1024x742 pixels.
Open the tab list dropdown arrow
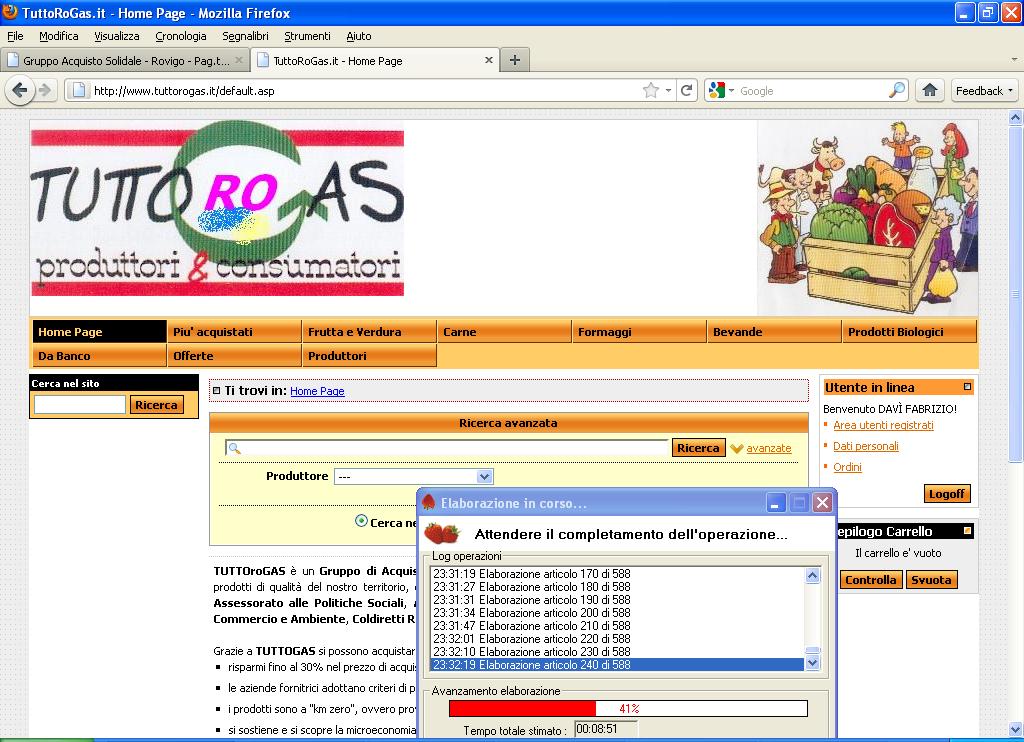click(x=1014, y=59)
